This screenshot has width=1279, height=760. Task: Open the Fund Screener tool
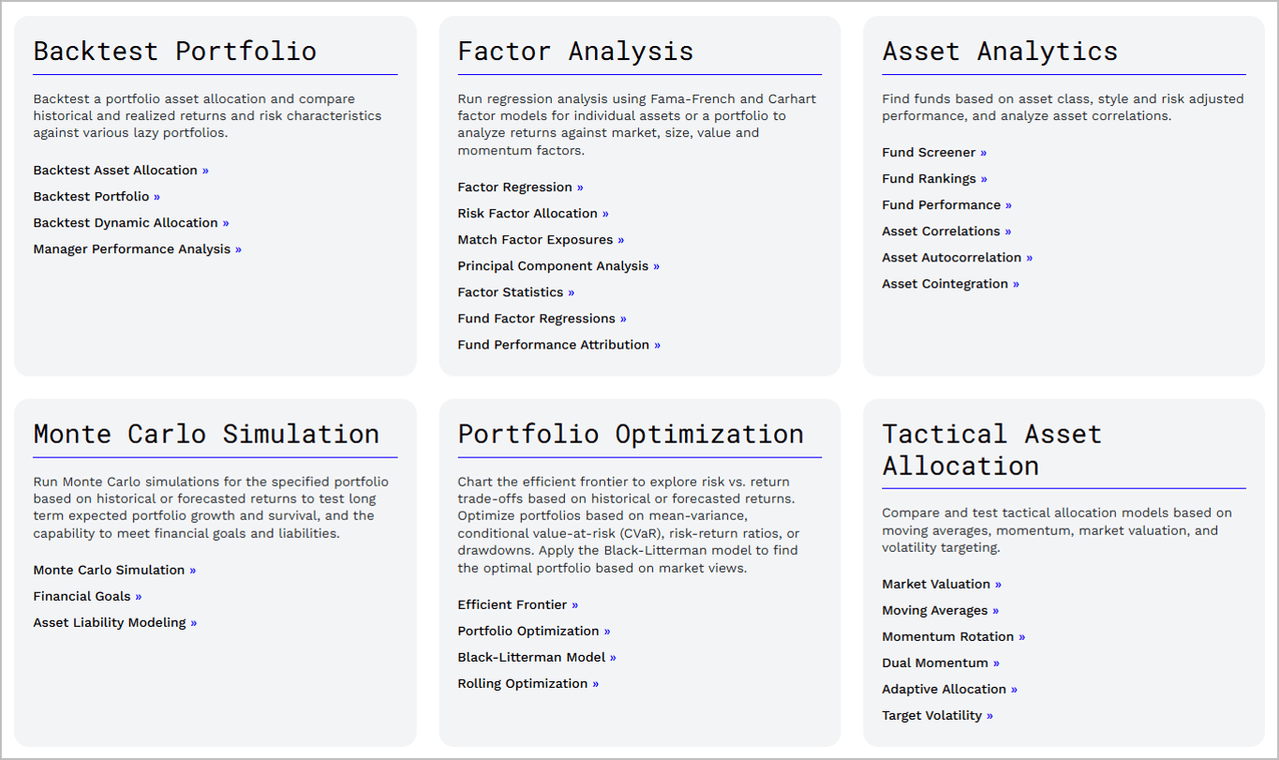(934, 152)
